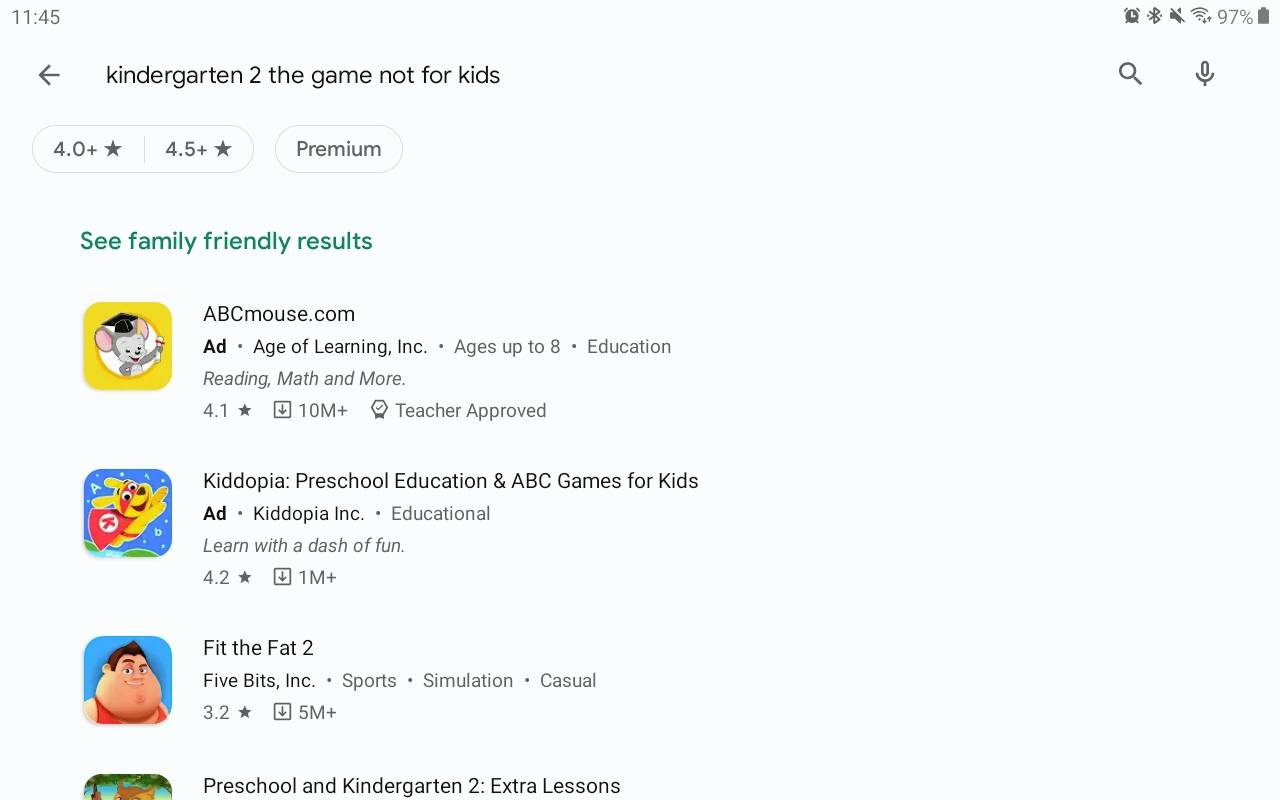Tap the back arrow icon
The width and height of the screenshot is (1280, 800).
click(x=49, y=75)
